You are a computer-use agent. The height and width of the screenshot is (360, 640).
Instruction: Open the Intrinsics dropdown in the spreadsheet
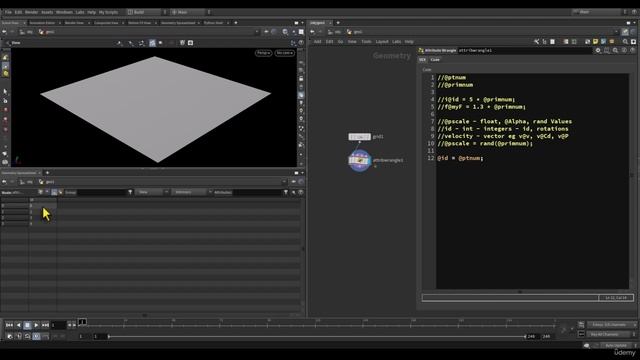point(191,192)
